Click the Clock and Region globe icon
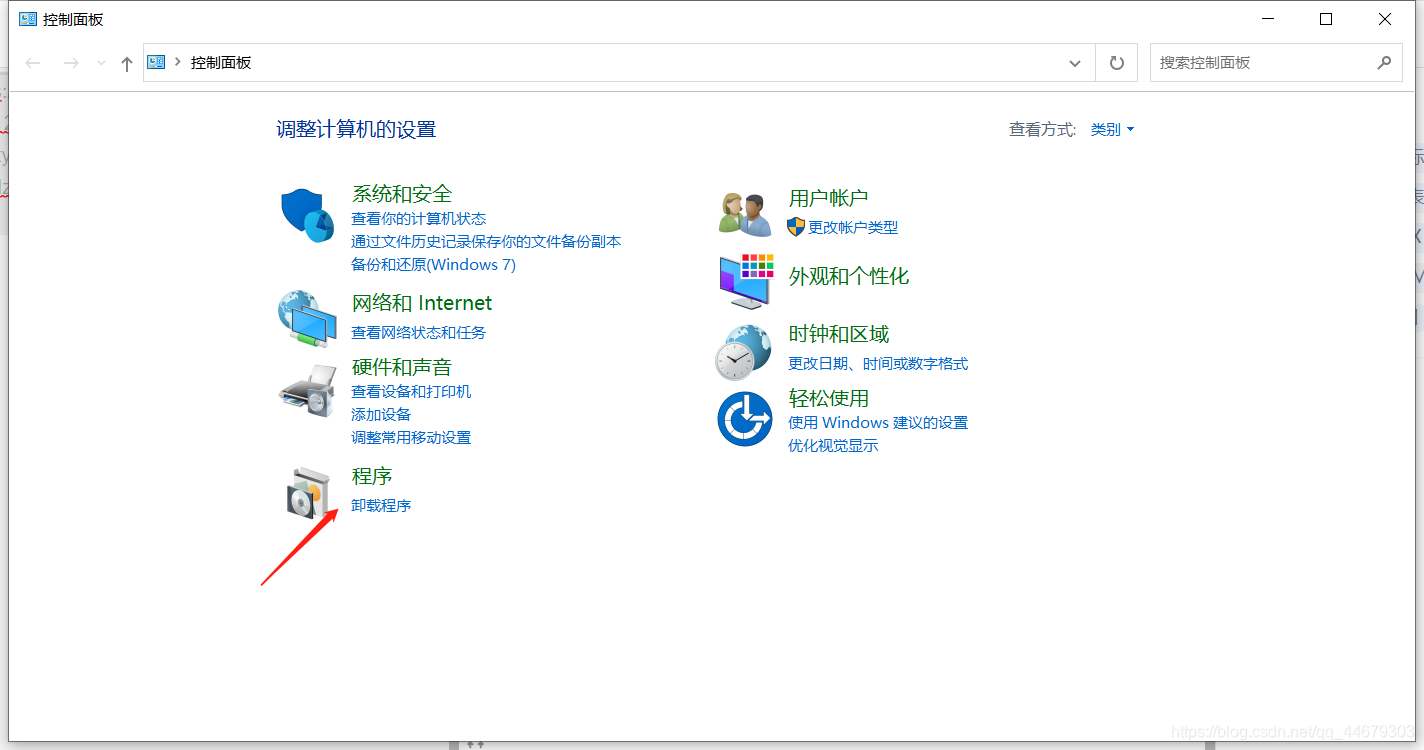 pyautogui.click(x=743, y=352)
